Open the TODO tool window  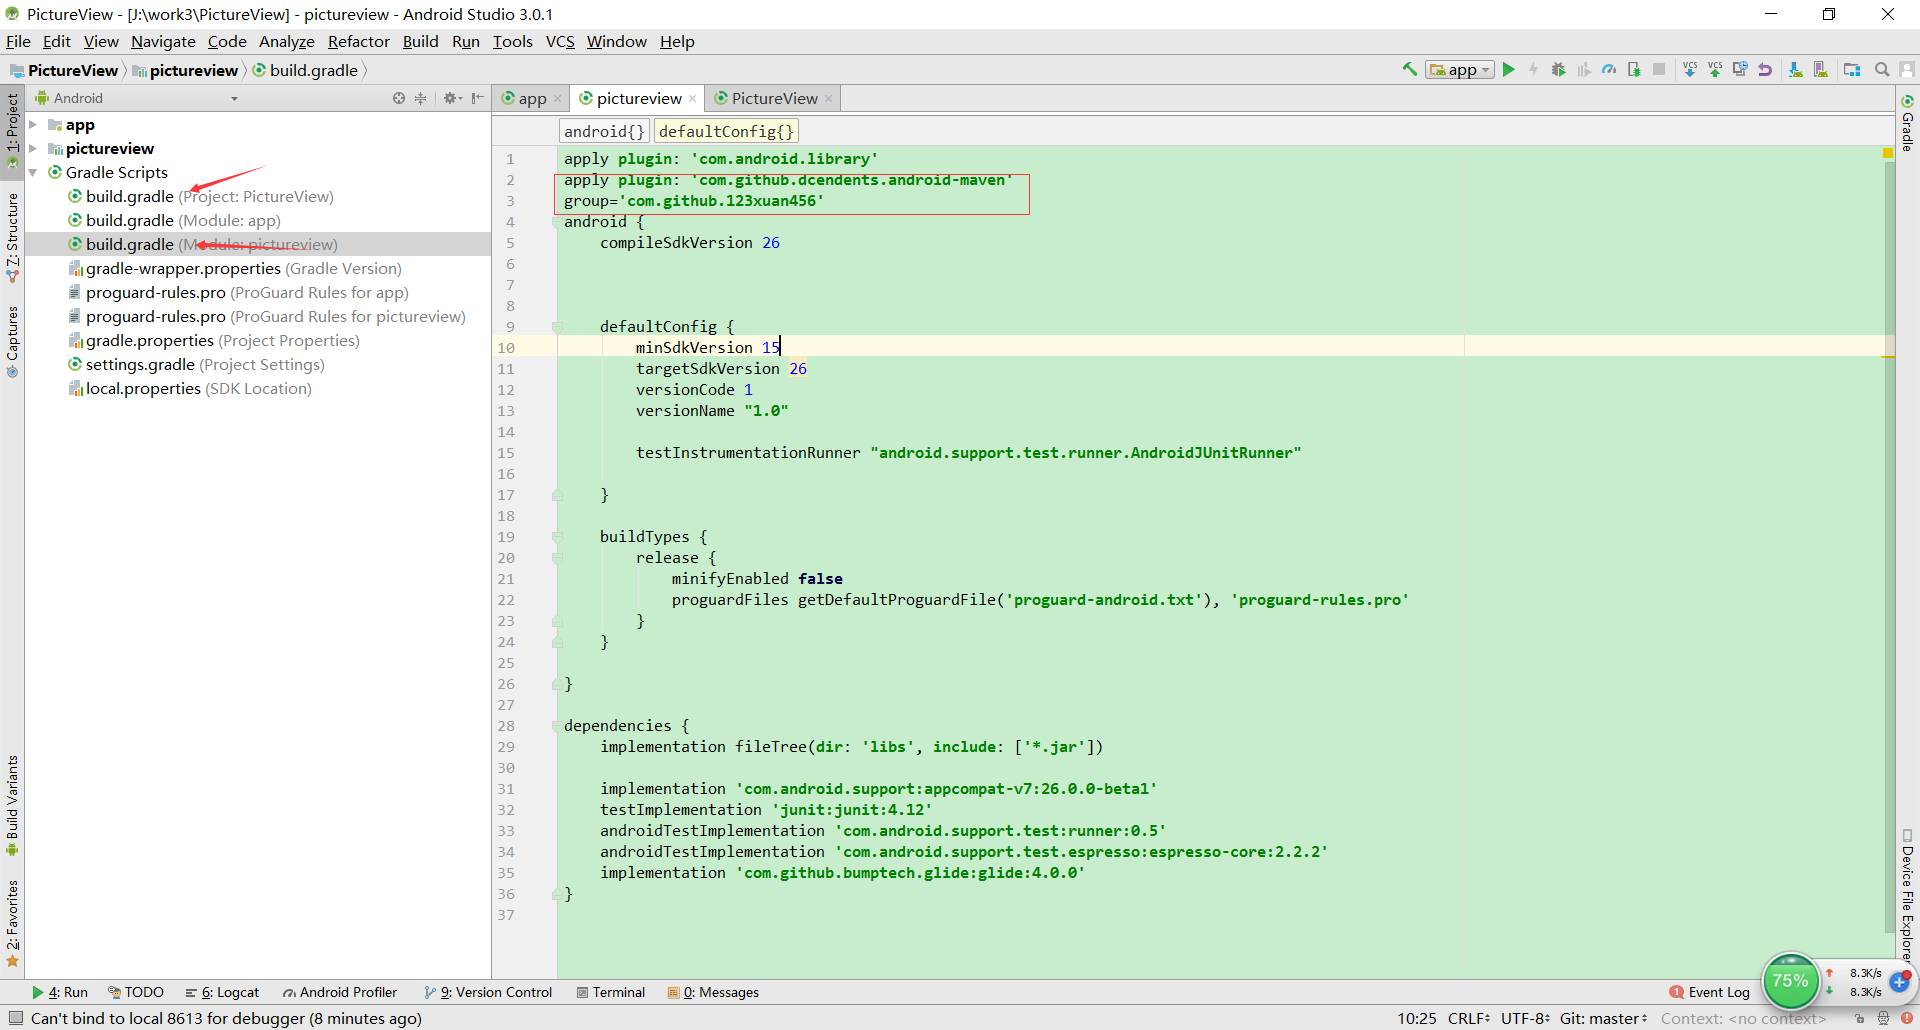pos(136,992)
